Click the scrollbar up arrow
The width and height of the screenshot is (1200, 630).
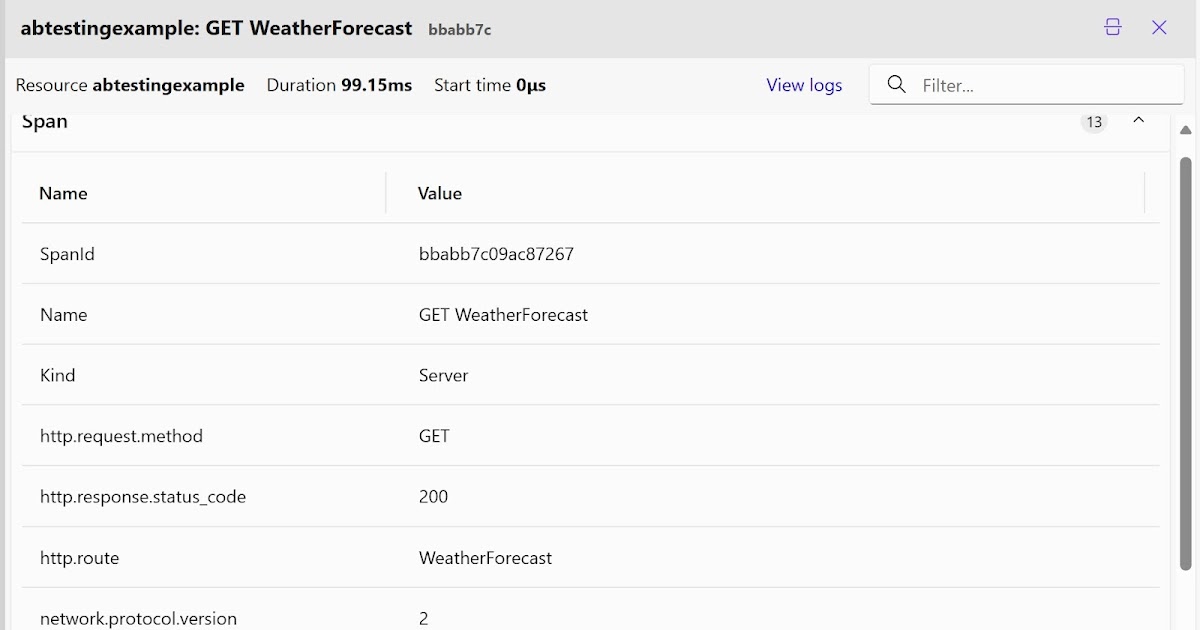click(x=1186, y=130)
